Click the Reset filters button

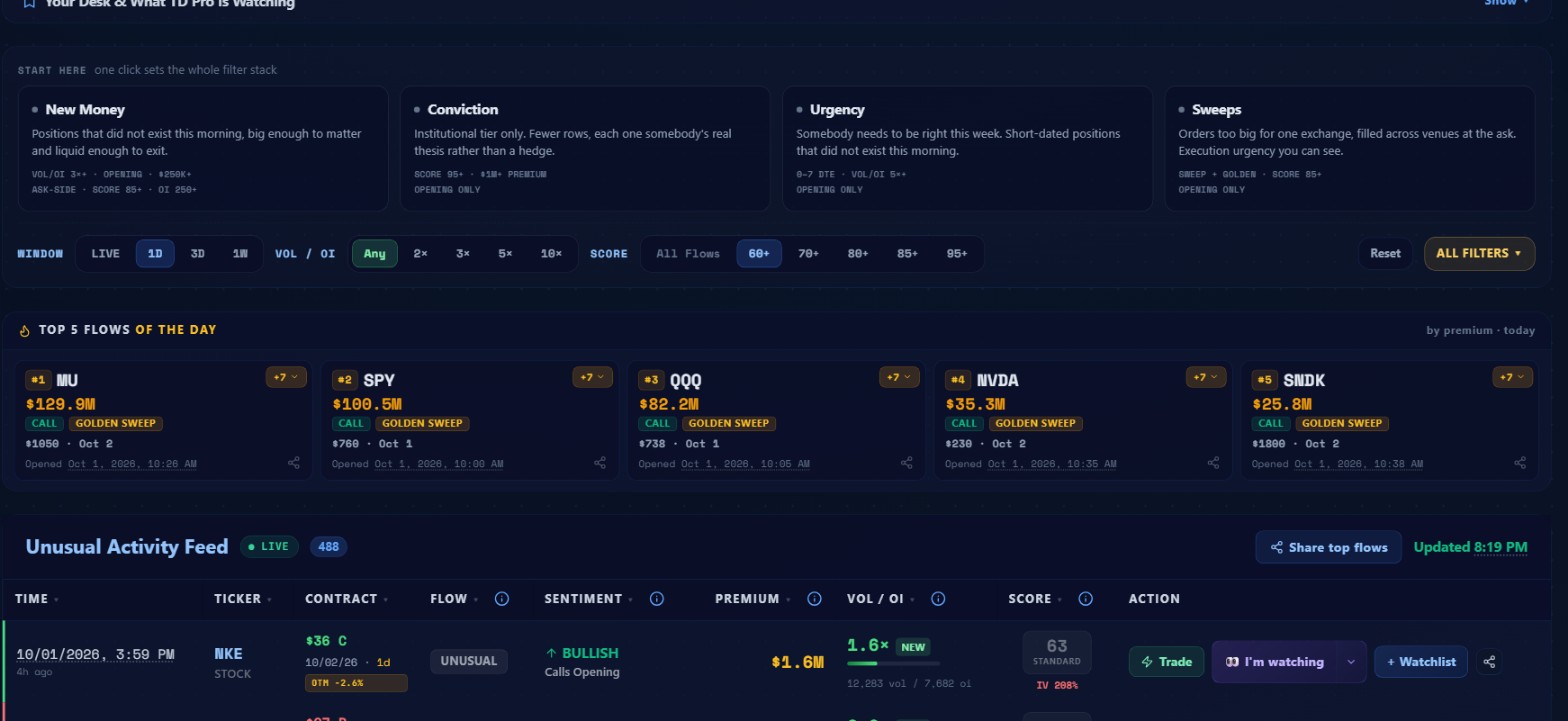(x=1385, y=253)
